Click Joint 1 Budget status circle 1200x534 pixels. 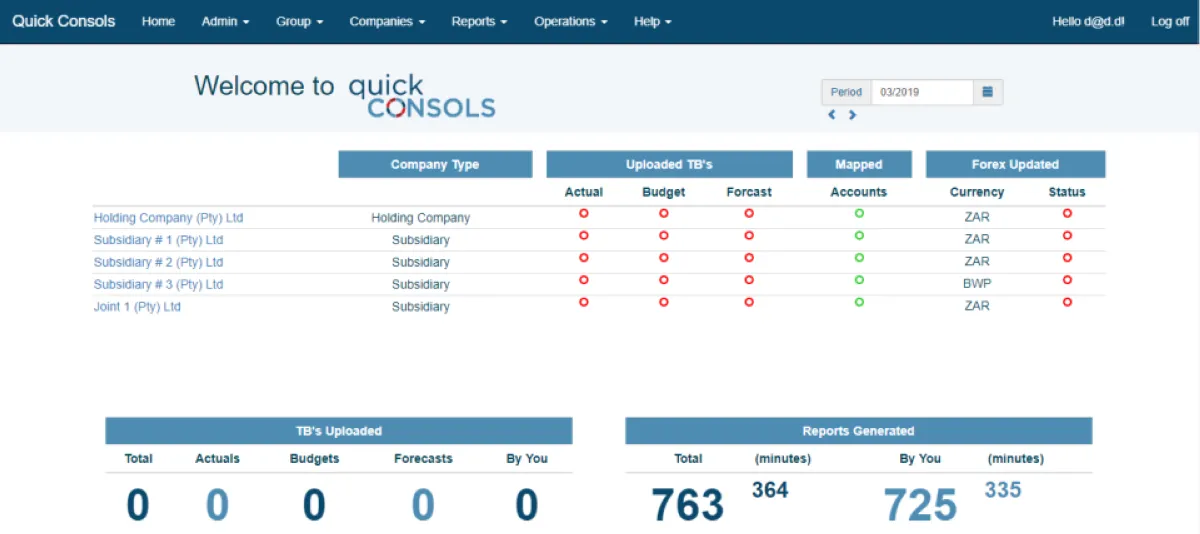tap(663, 301)
